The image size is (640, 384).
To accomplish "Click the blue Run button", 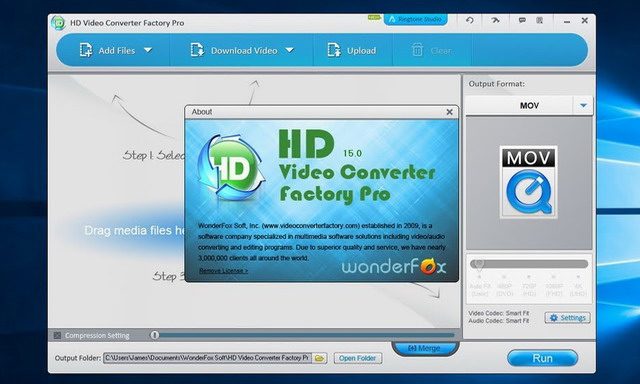I will point(542,358).
